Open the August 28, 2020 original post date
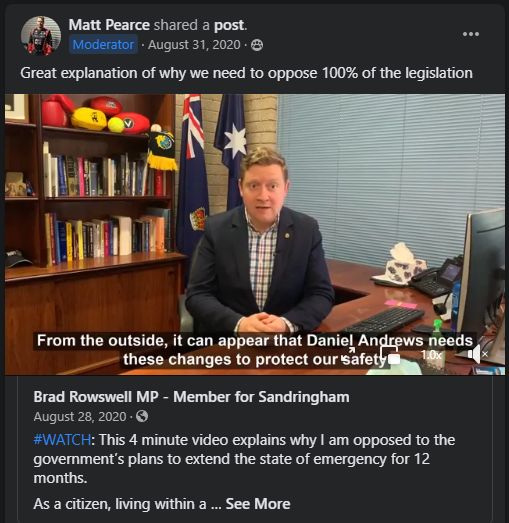The image size is (509, 523). point(80,417)
